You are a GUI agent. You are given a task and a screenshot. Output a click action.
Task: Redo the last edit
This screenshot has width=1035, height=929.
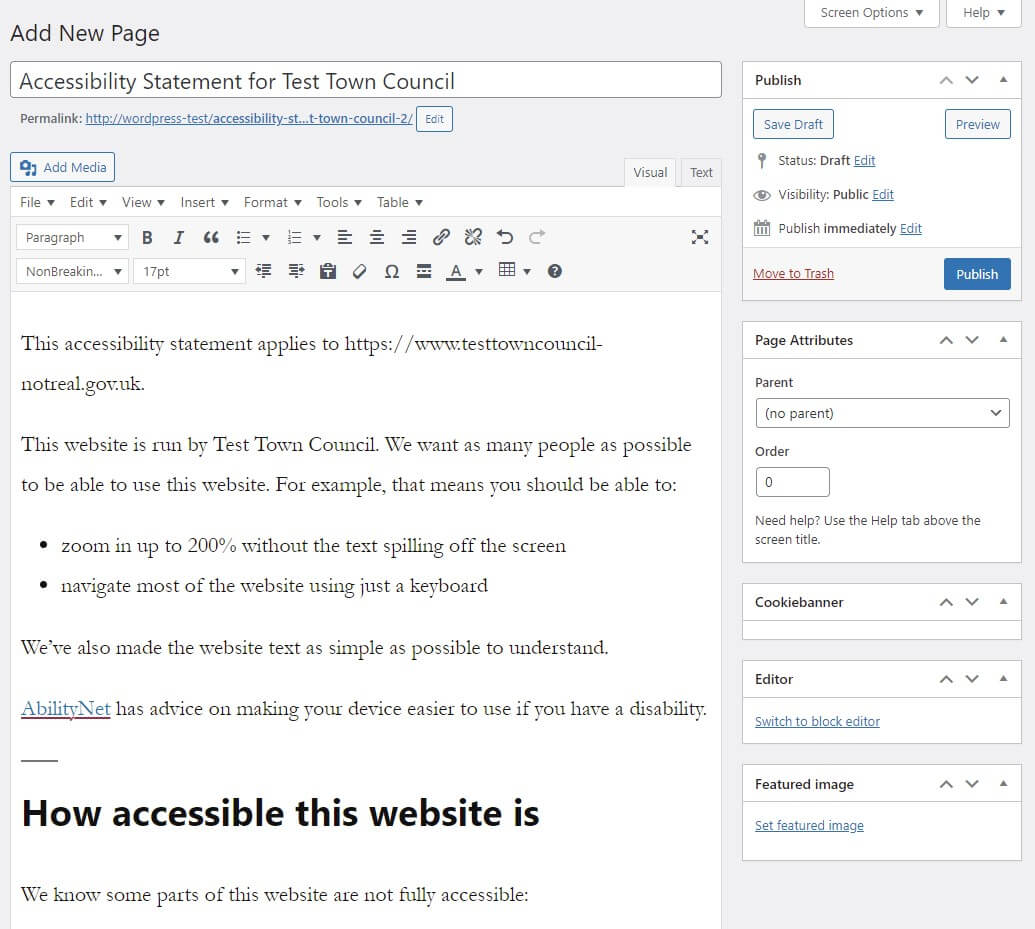click(537, 237)
